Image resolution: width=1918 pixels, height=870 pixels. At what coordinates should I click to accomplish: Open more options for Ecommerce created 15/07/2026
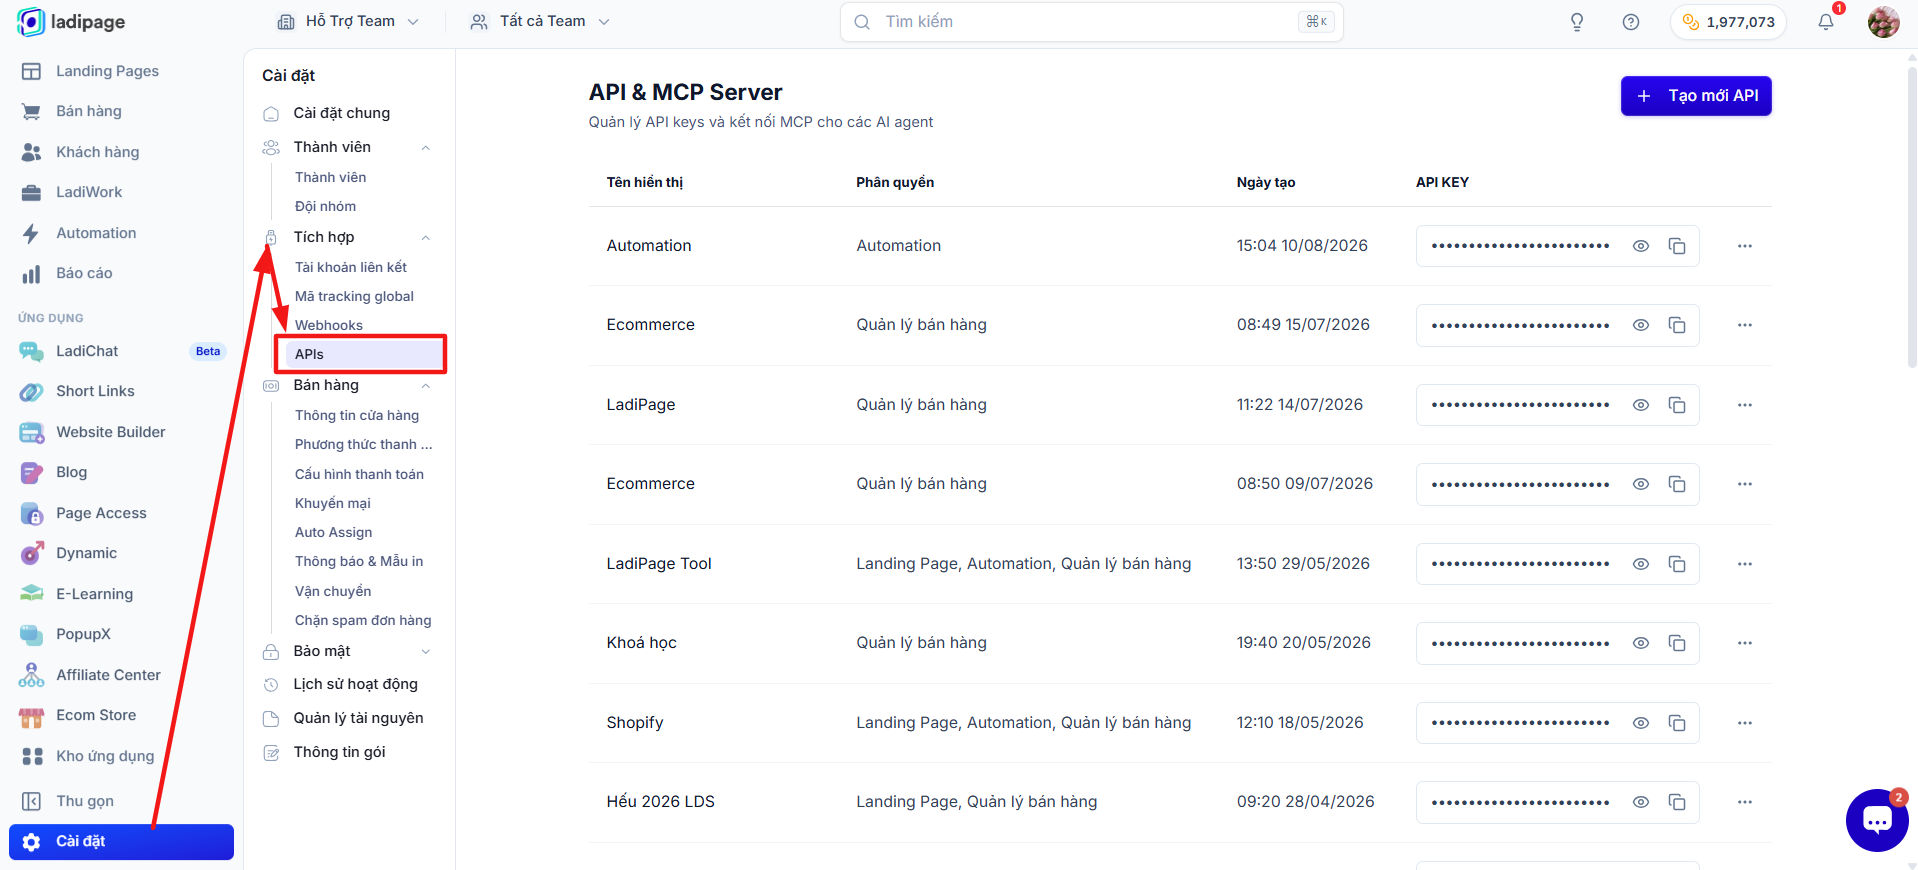[1745, 325]
